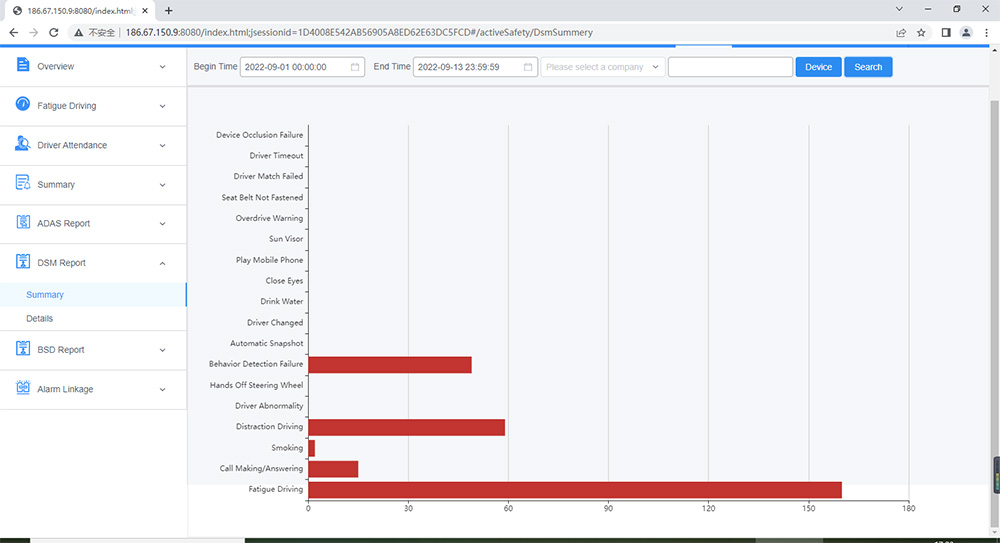This screenshot has width=1000, height=543.
Task: Click the browser back arrow
Action: (13, 33)
